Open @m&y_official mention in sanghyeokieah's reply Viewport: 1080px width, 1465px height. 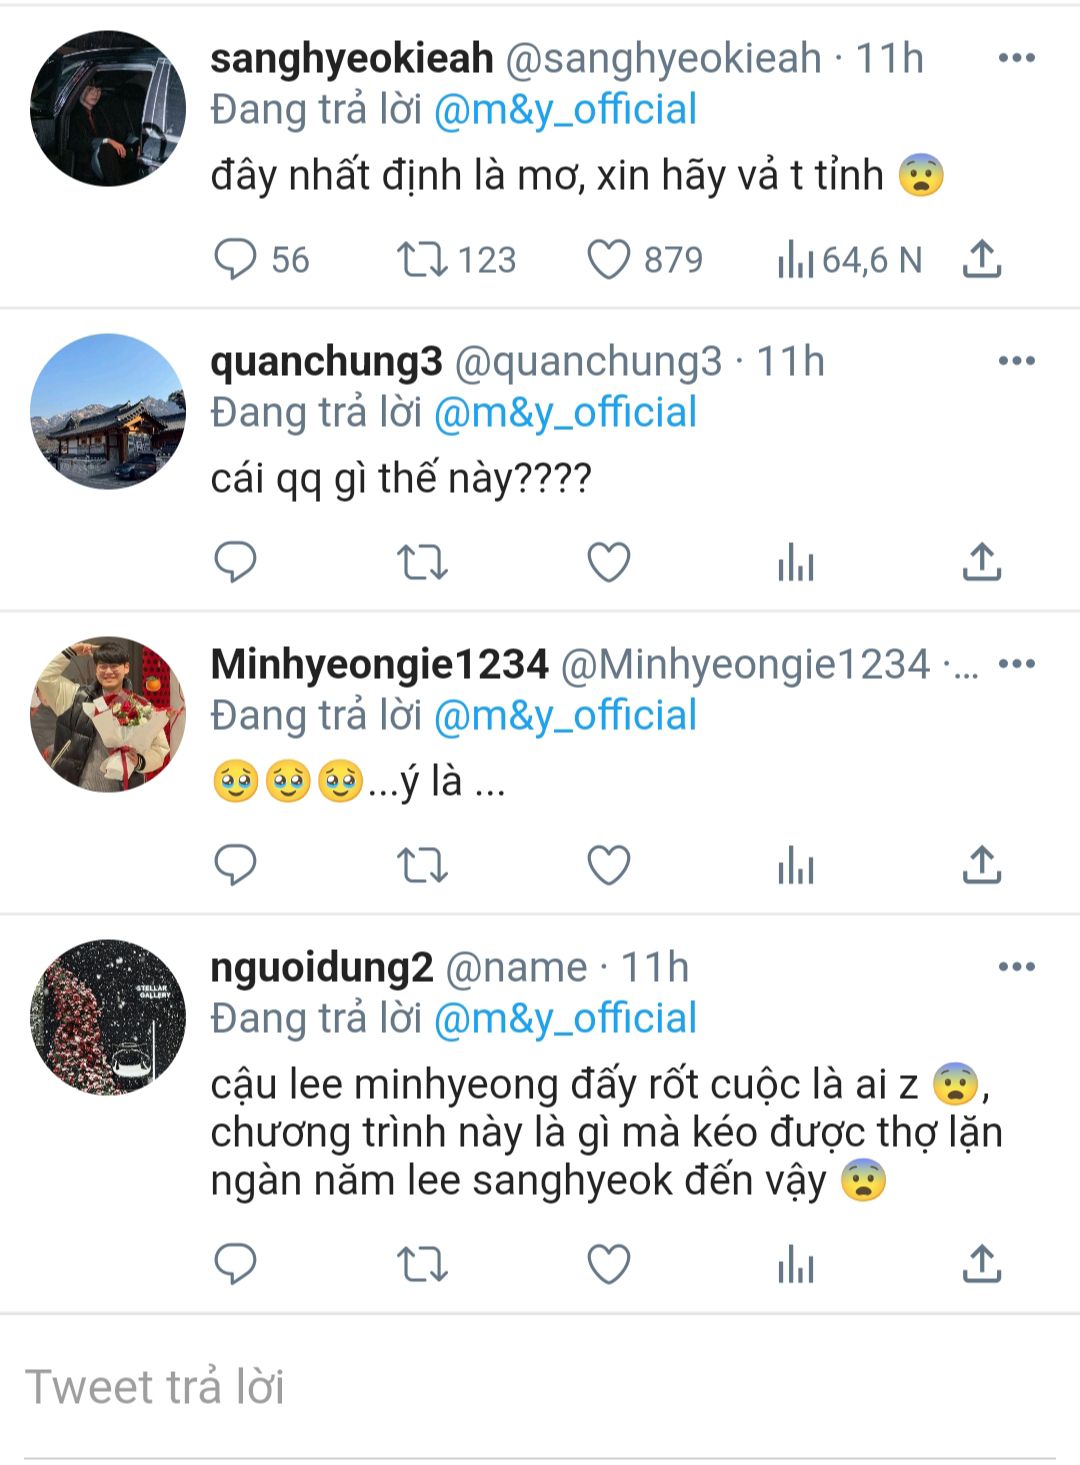point(565,110)
